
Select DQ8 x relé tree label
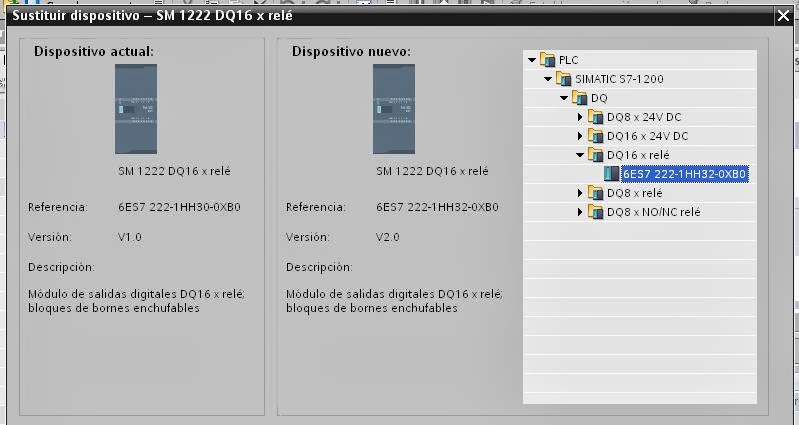point(634,193)
